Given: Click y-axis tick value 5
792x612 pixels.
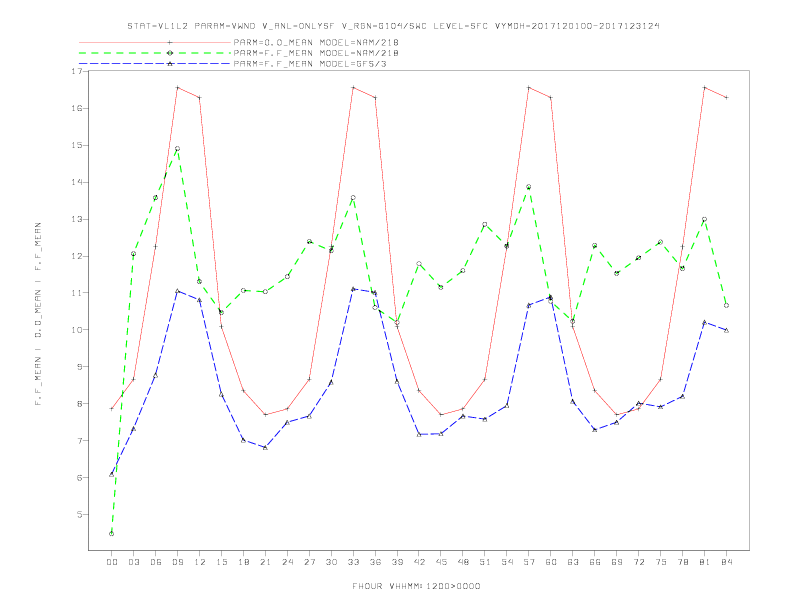Looking at the screenshot, I should coord(80,515).
